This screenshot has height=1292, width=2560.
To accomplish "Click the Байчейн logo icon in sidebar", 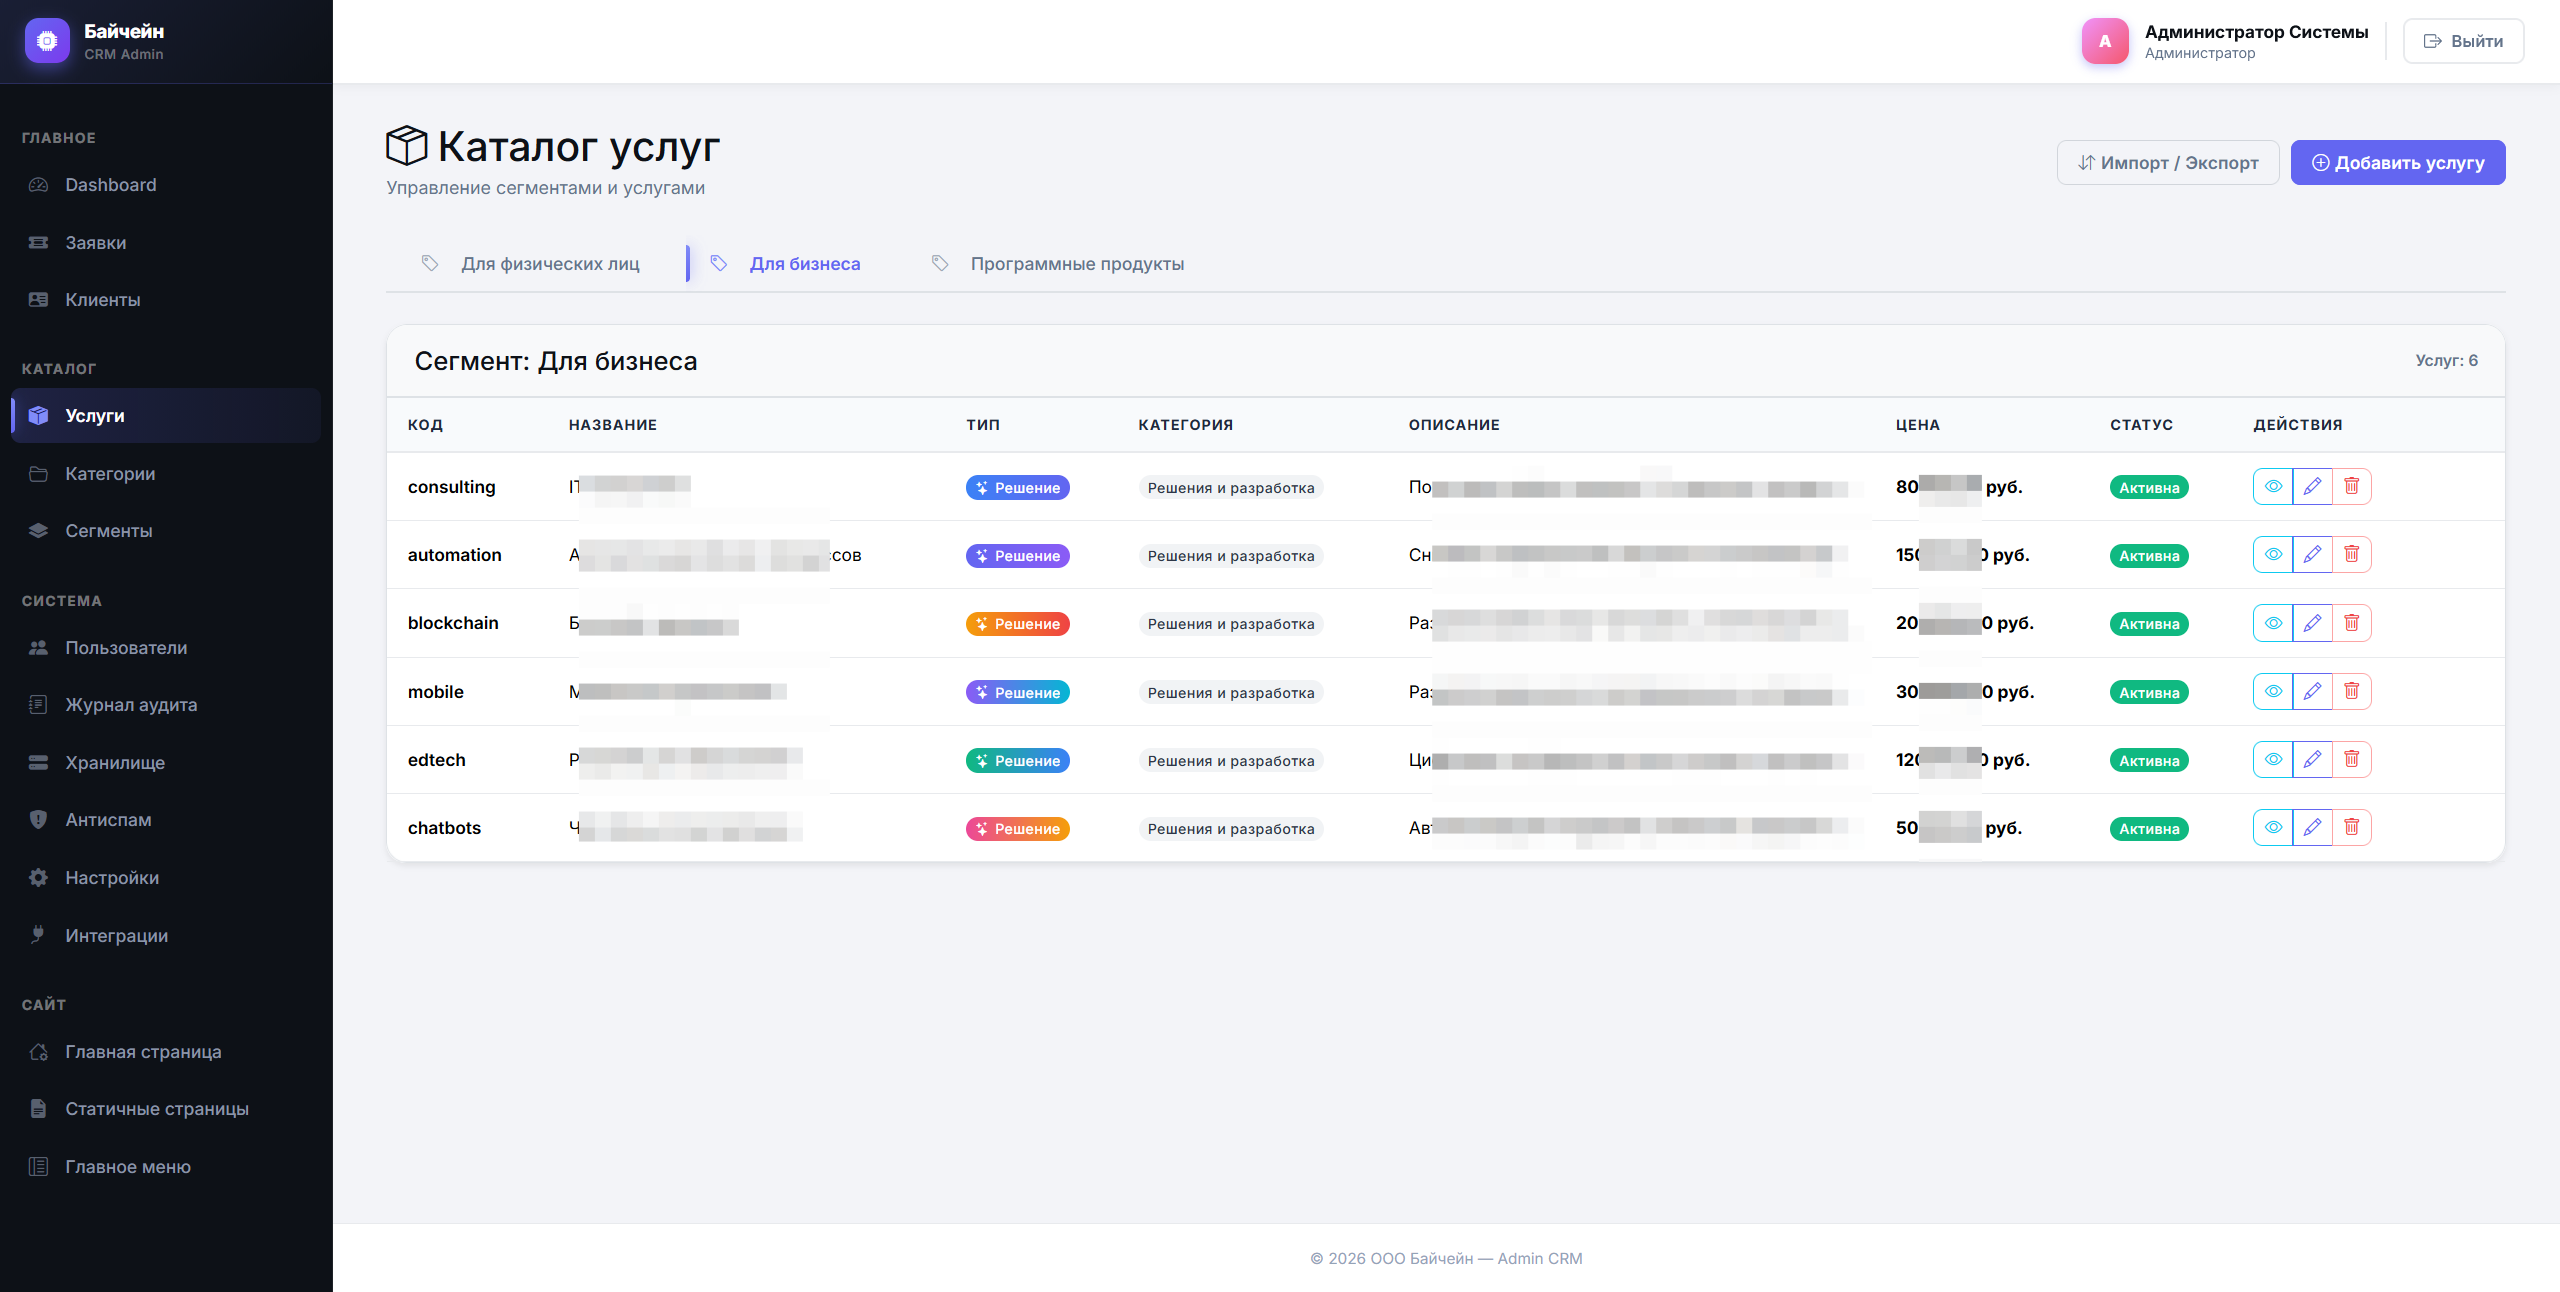I will click(47, 41).
